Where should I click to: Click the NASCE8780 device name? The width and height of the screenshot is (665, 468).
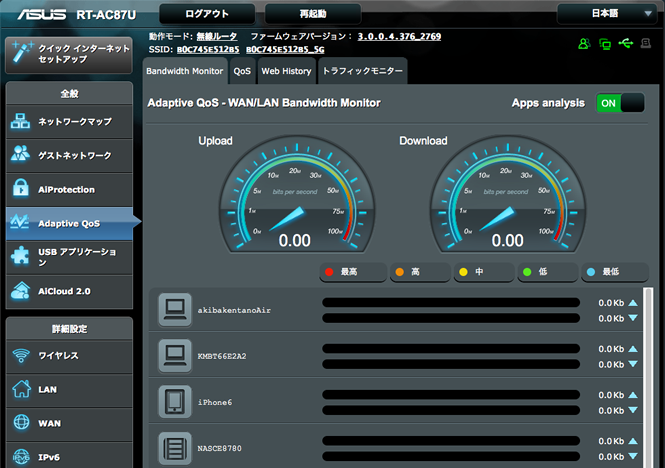coord(220,448)
